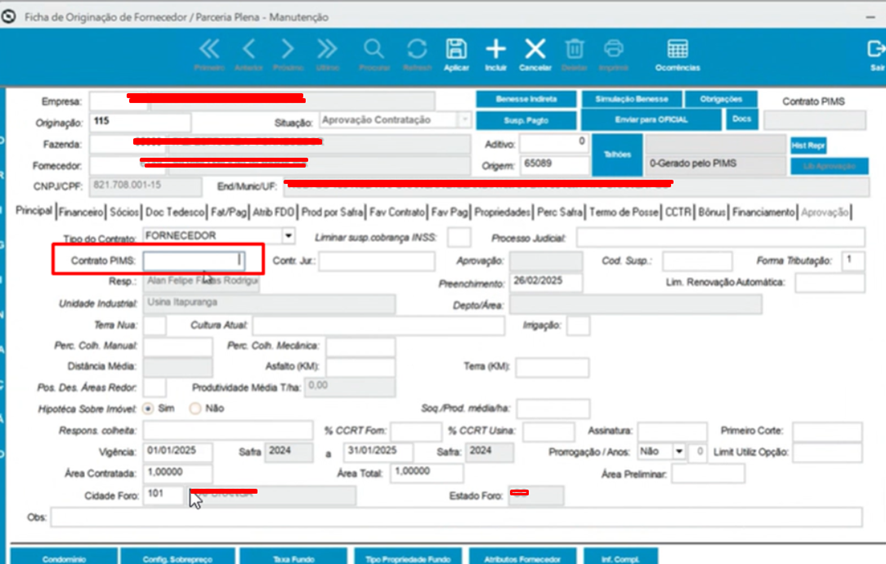Click the Anterior previous-record arrow
The image size is (886, 564).
(249, 49)
